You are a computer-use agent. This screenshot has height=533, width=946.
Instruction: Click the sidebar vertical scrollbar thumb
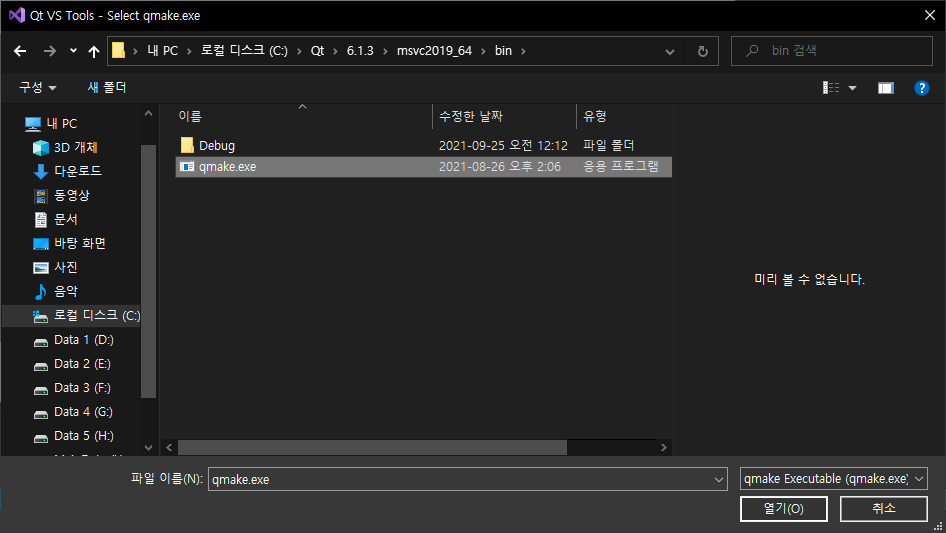point(148,271)
